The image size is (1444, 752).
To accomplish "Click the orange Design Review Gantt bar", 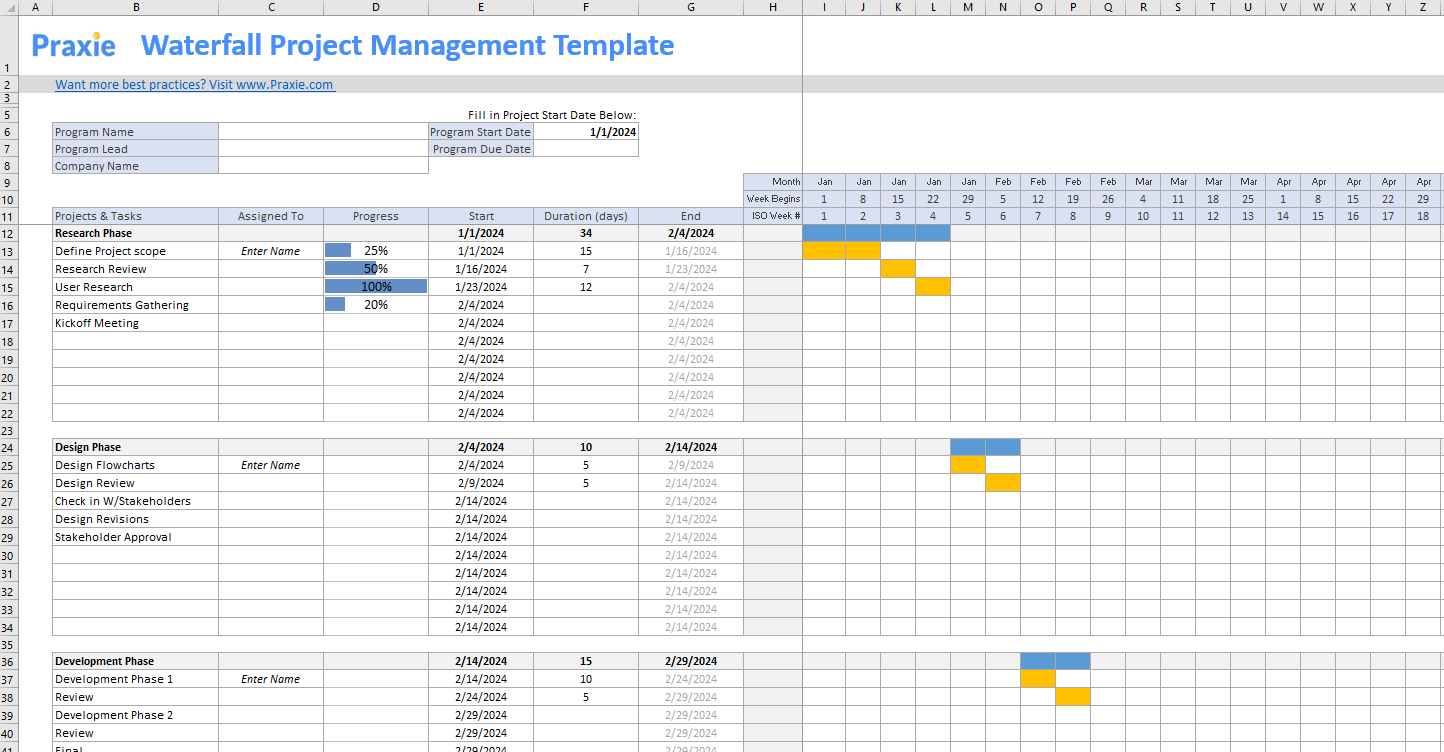I will coord(1003,483).
